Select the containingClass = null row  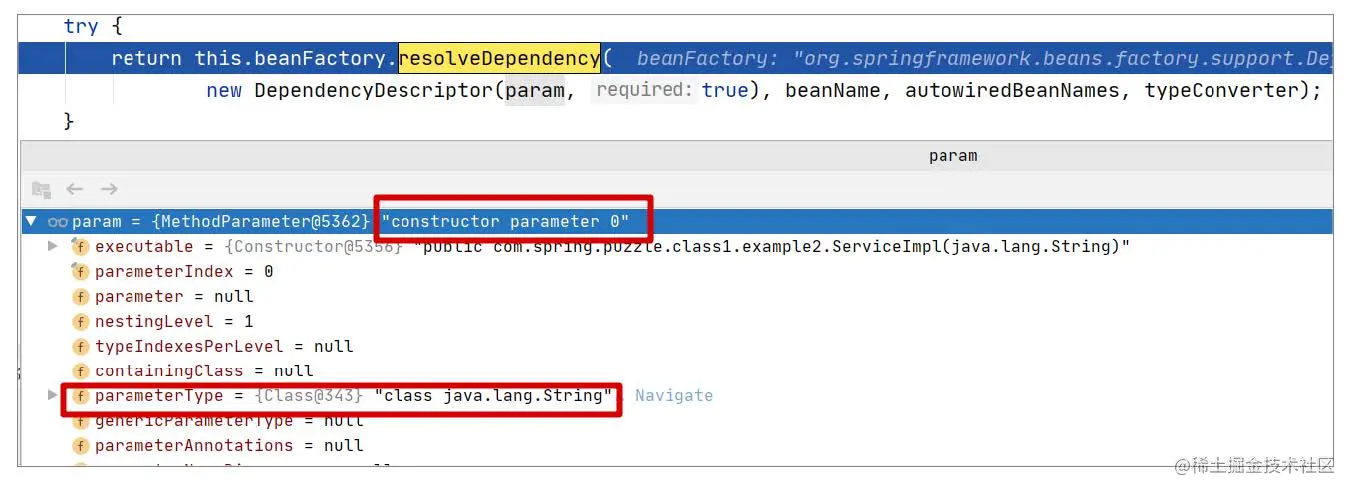click(676, 371)
